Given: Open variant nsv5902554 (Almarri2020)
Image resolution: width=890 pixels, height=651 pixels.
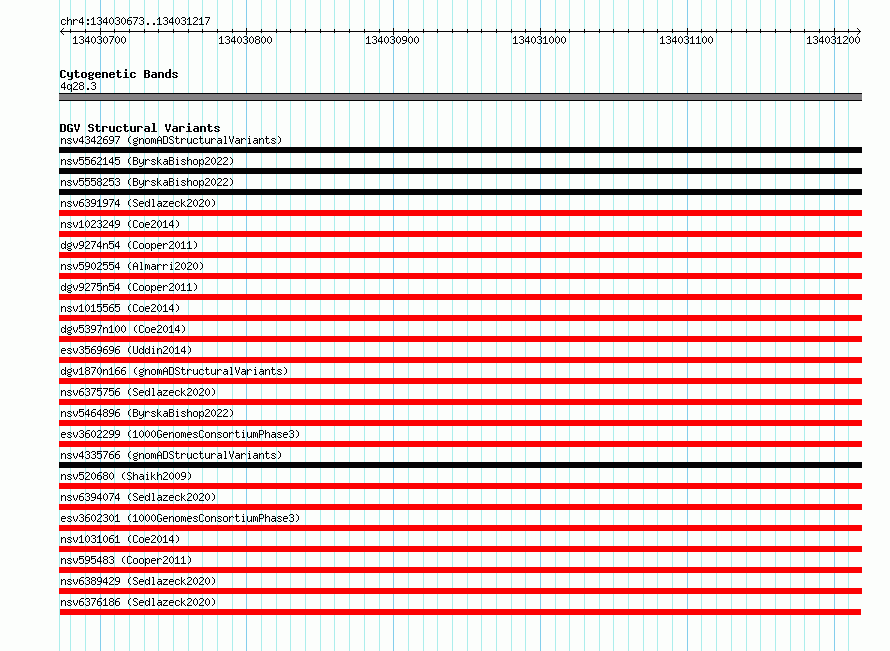Looking at the screenshot, I should tap(132, 266).
